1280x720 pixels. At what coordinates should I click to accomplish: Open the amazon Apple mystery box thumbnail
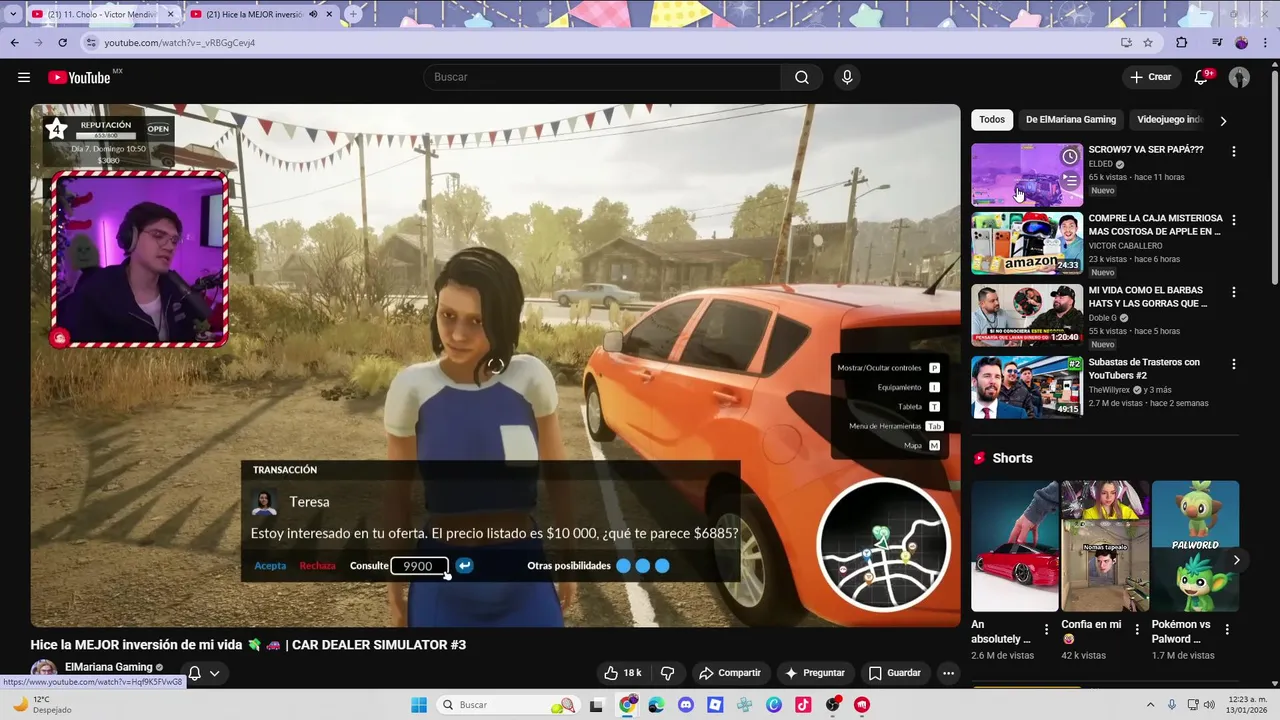point(1027,243)
